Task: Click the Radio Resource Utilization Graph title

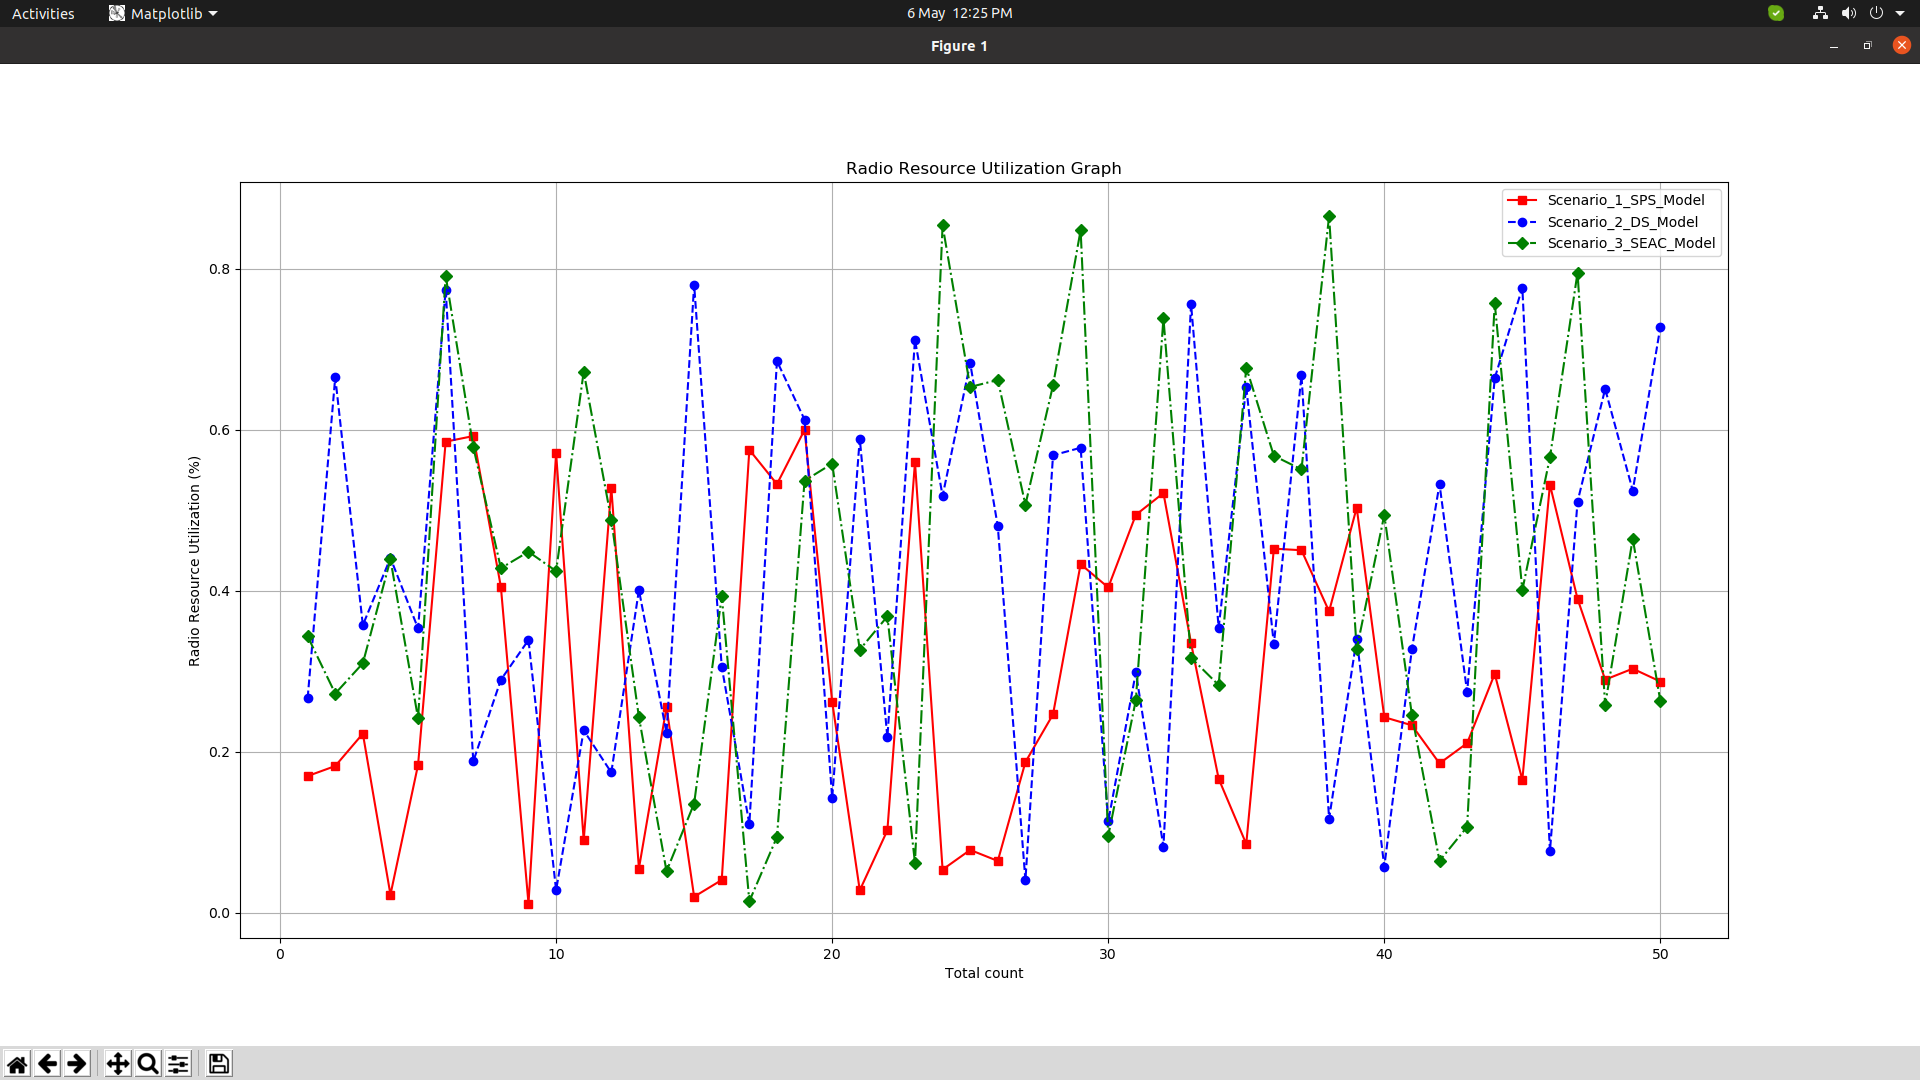Action: (x=983, y=168)
